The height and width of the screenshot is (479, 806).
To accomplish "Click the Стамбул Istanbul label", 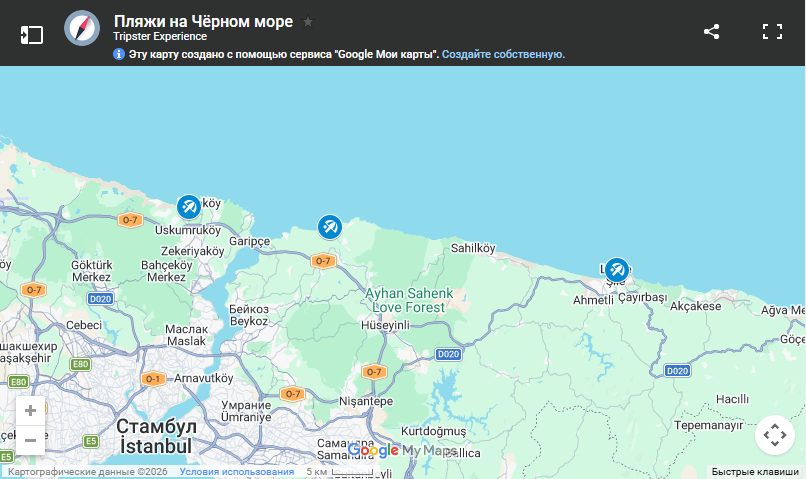I will pos(156,436).
